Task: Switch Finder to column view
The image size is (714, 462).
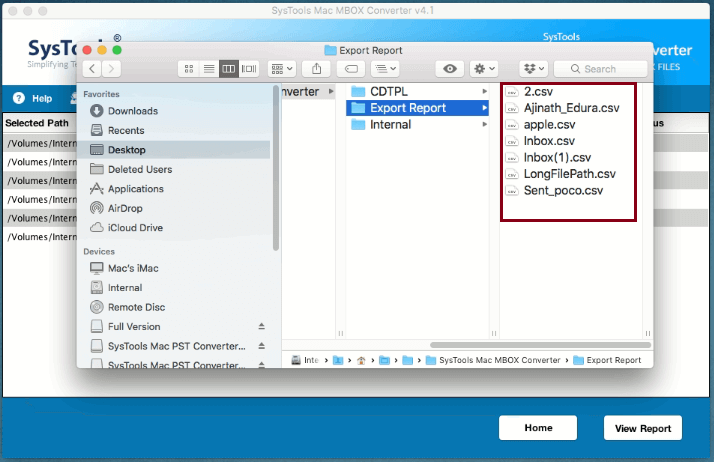Action: pos(229,69)
